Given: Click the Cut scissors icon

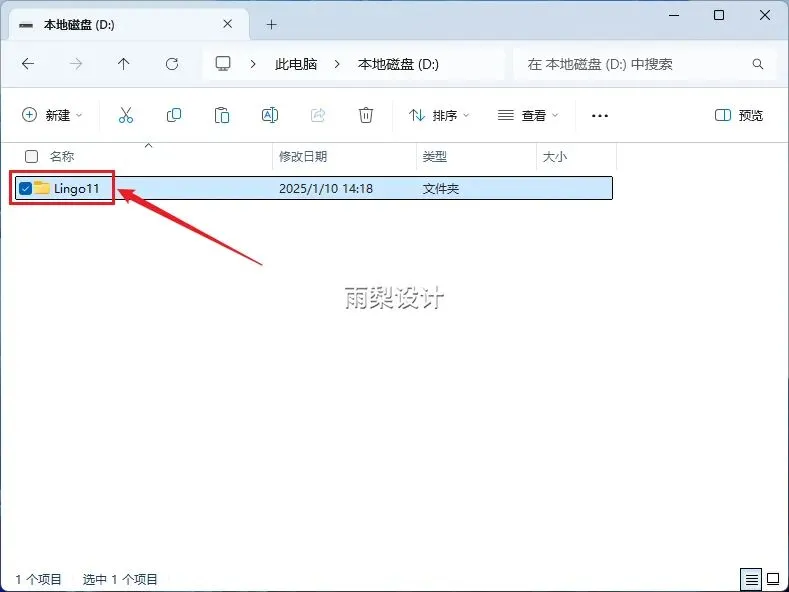Looking at the screenshot, I should (x=126, y=115).
